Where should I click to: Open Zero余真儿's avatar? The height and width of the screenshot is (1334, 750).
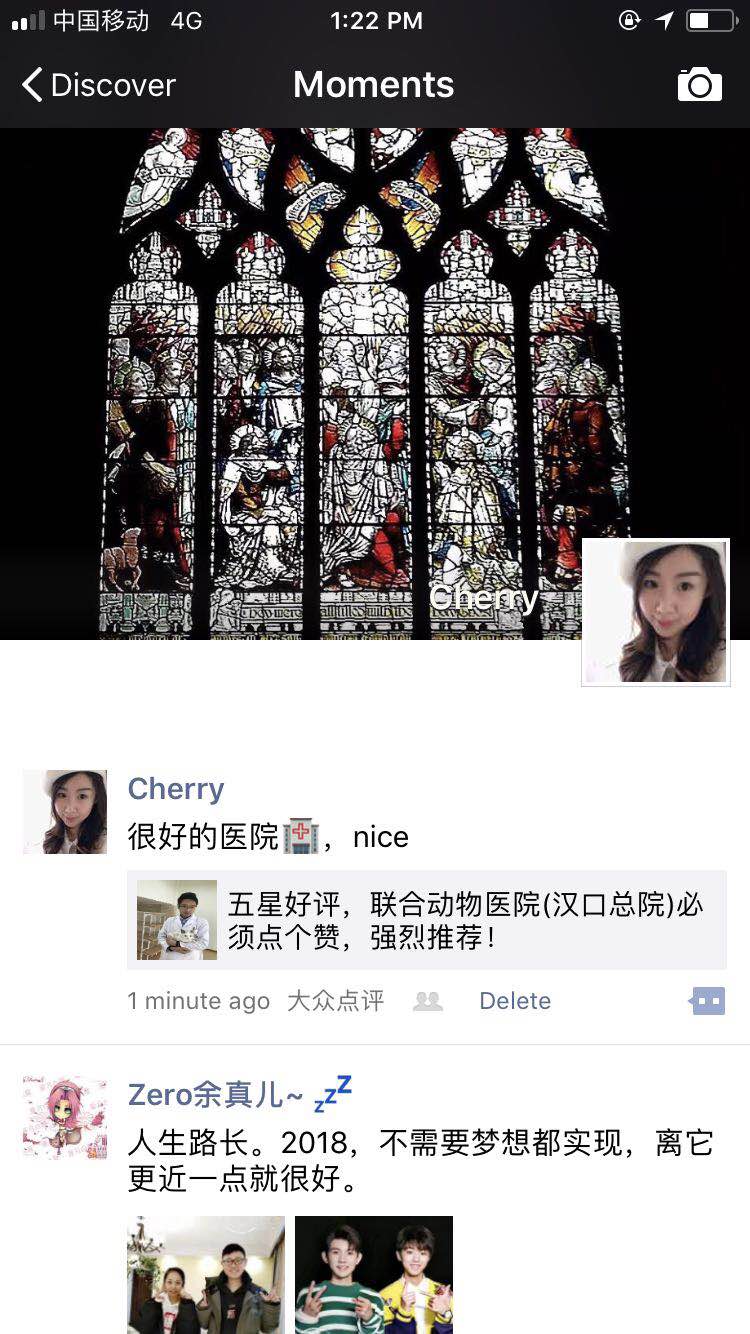[x=65, y=1118]
